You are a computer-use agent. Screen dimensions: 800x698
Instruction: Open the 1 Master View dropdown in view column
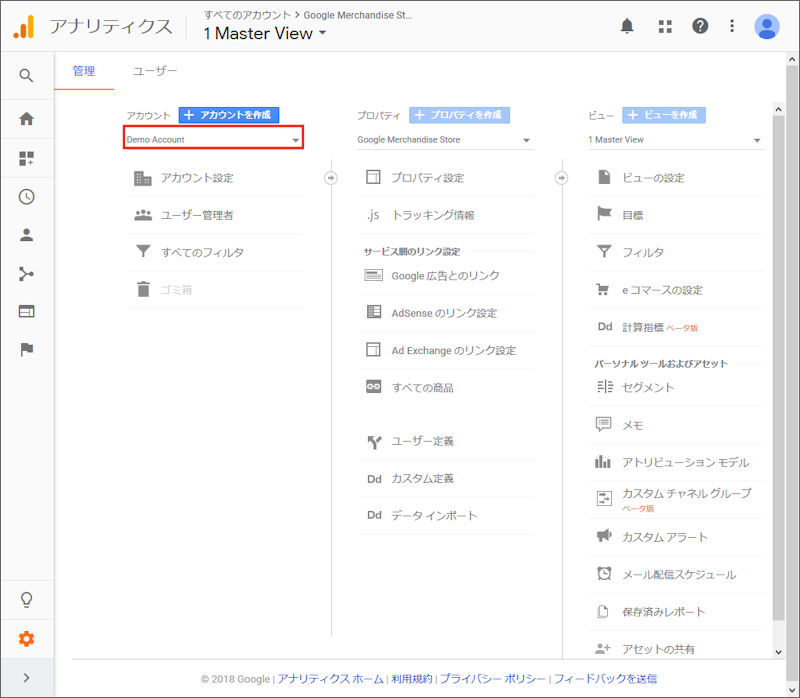[x=676, y=140]
